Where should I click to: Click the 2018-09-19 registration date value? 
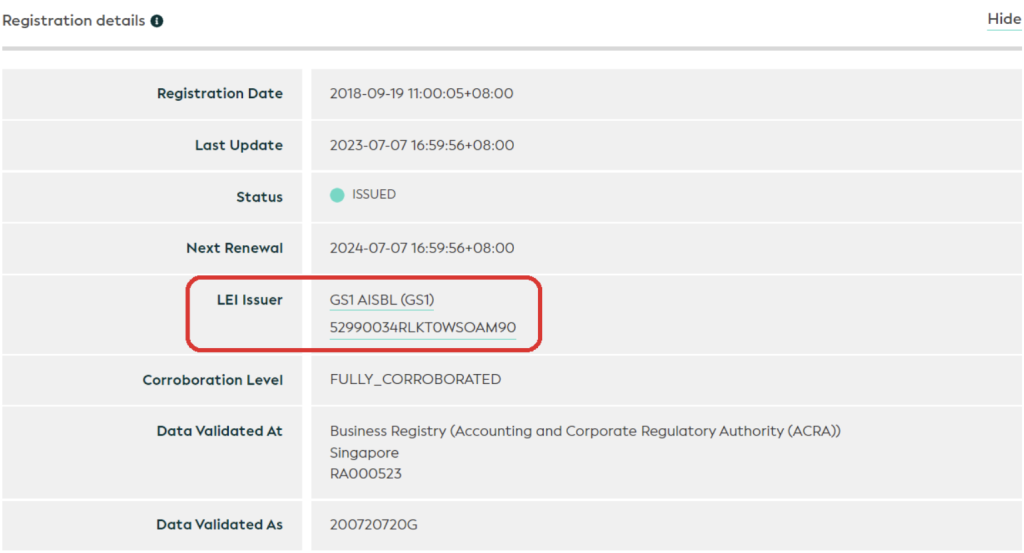(421, 94)
